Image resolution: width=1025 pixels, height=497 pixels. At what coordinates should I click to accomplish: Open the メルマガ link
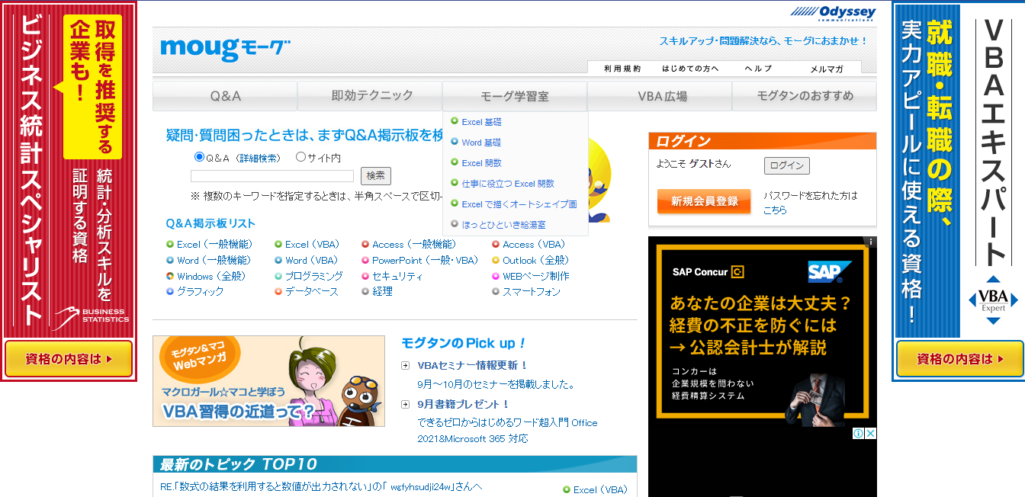tap(826, 69)
